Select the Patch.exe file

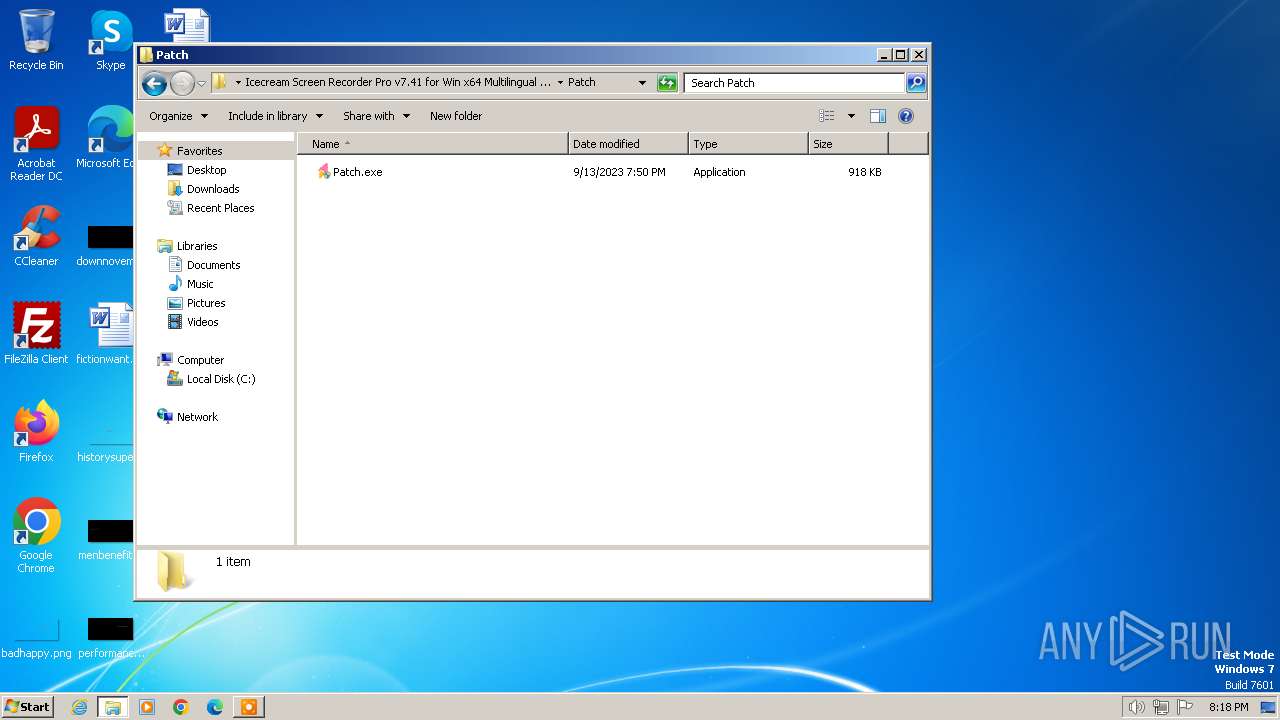pos(357,172)
